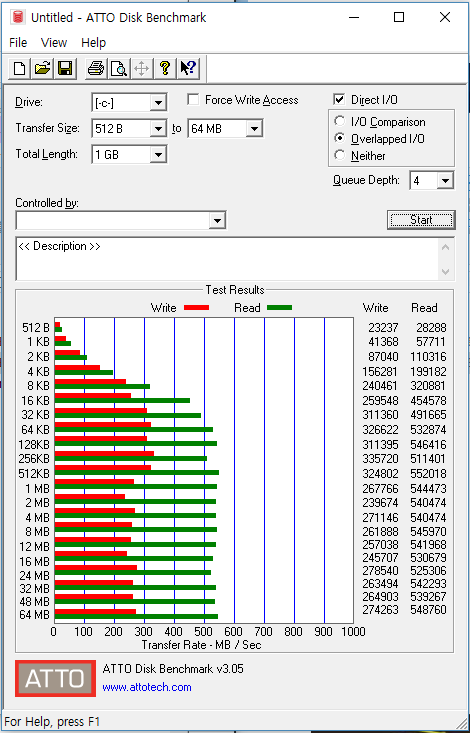Click the Test Results group title
The width and height of the screenshot is (470, 733).
coord(235,290)
